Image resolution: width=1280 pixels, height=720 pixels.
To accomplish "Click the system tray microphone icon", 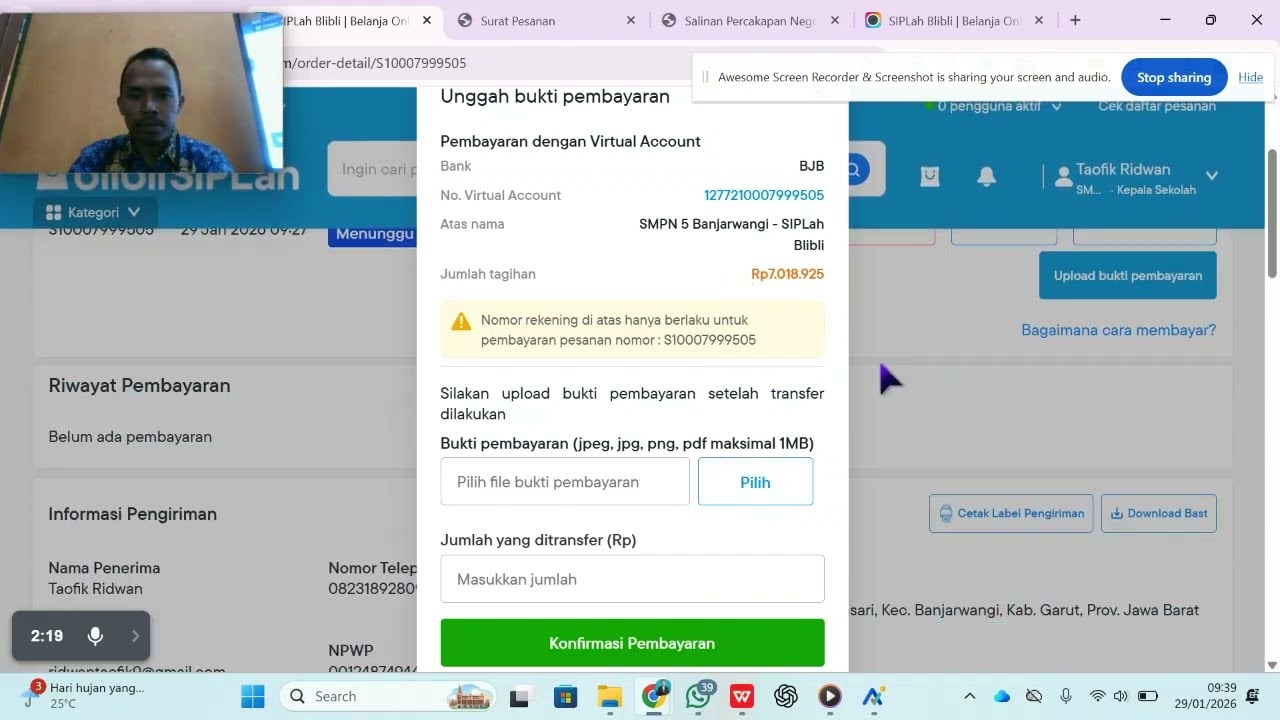I will point(1066,696).
